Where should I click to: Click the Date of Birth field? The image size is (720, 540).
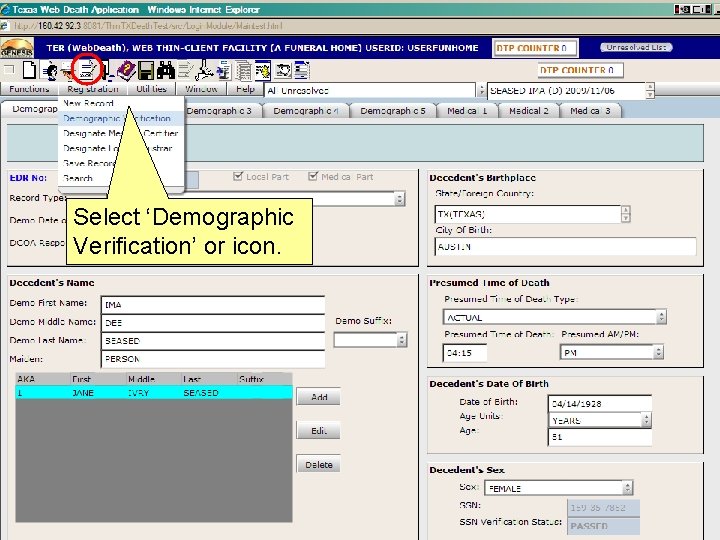coord(600,403)
